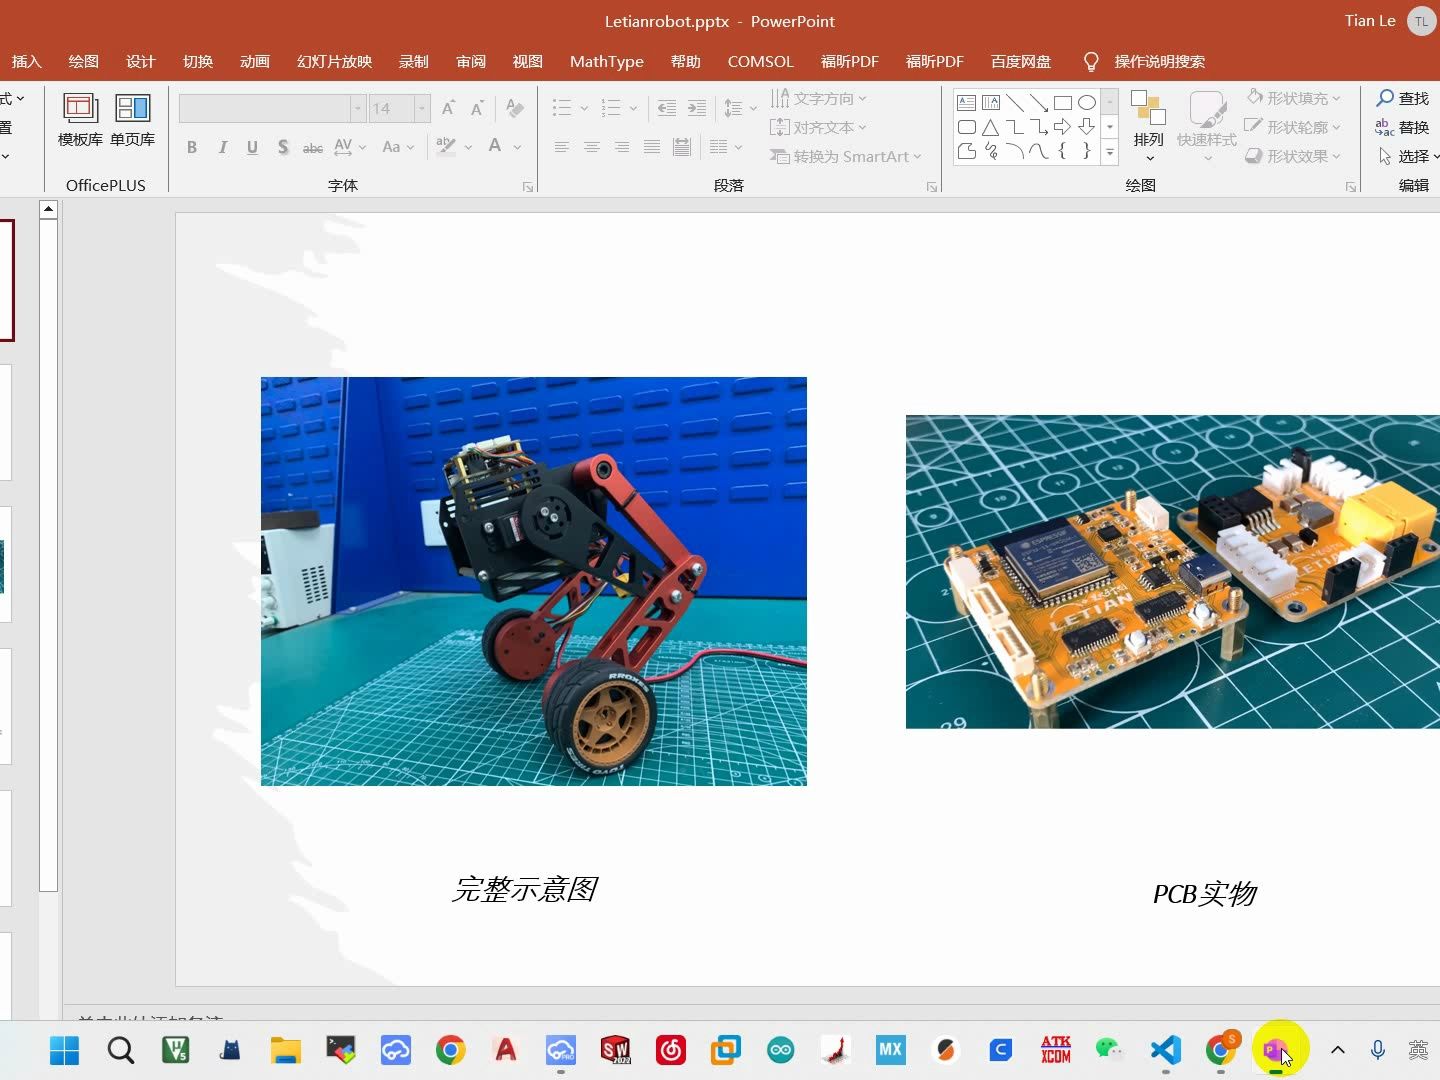This screenshot has width=1440, height=1080.
Task: Click the 完整示意图 caption text
Action: click(x=525, y=889)
